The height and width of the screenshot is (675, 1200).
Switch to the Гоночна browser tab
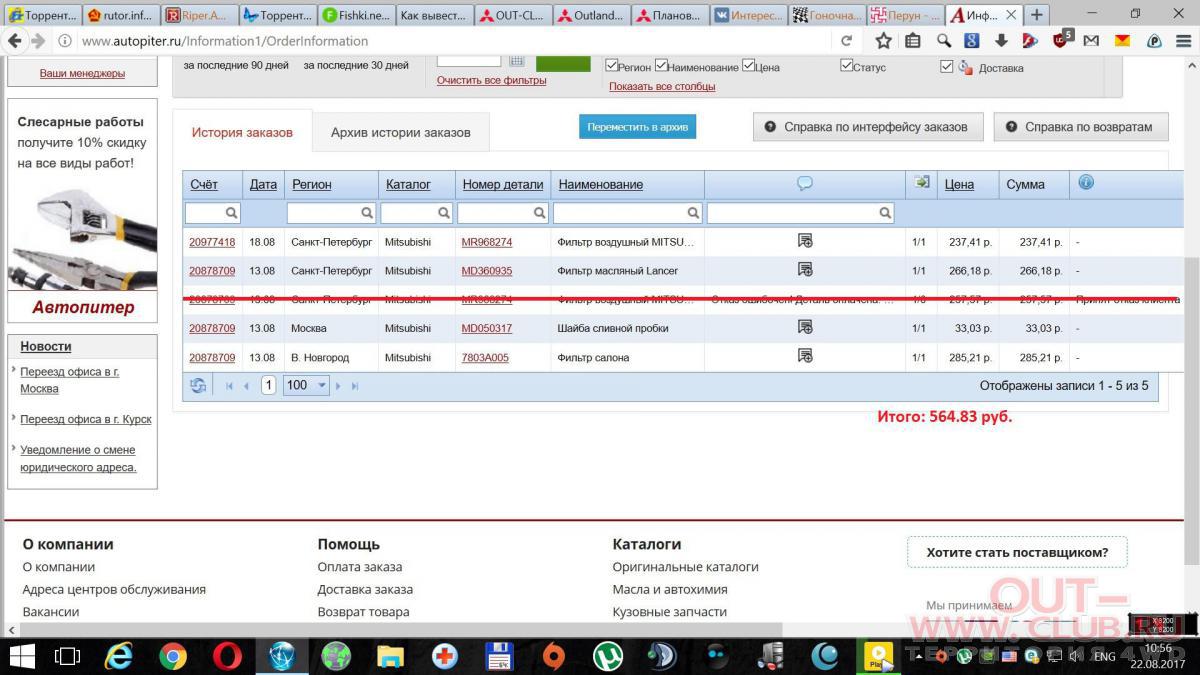[x=826, y=15]
